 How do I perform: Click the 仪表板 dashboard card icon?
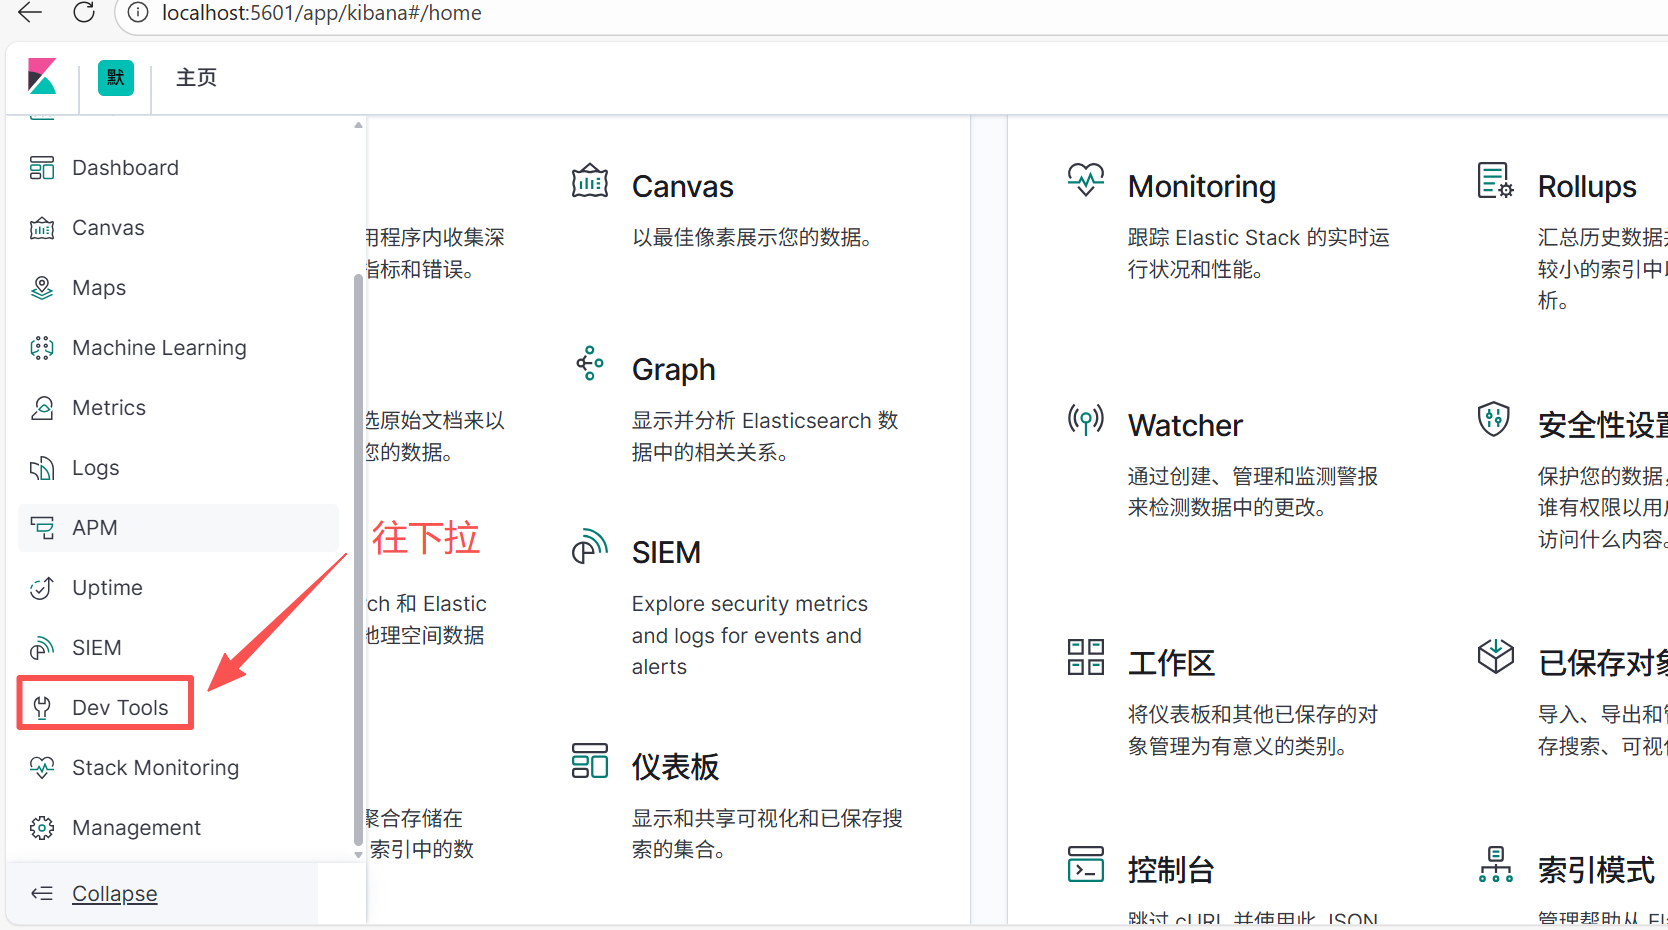590,760
